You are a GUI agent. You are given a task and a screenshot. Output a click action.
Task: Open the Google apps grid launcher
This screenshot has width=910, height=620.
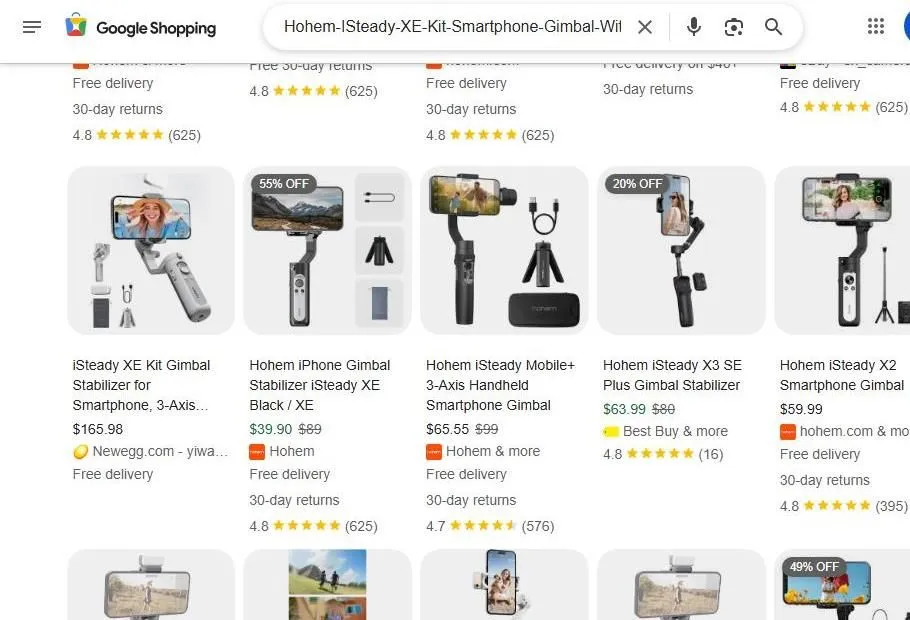(x=877, y=27)
